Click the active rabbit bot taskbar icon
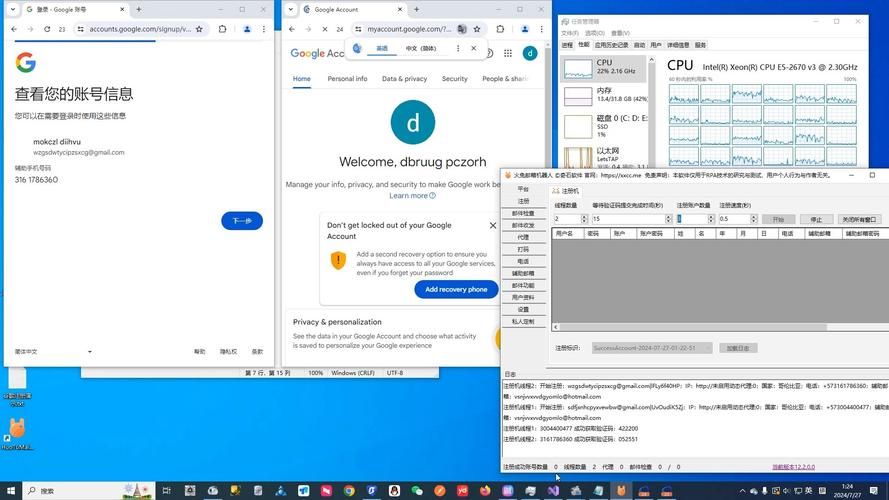 [x=621, y=490]
